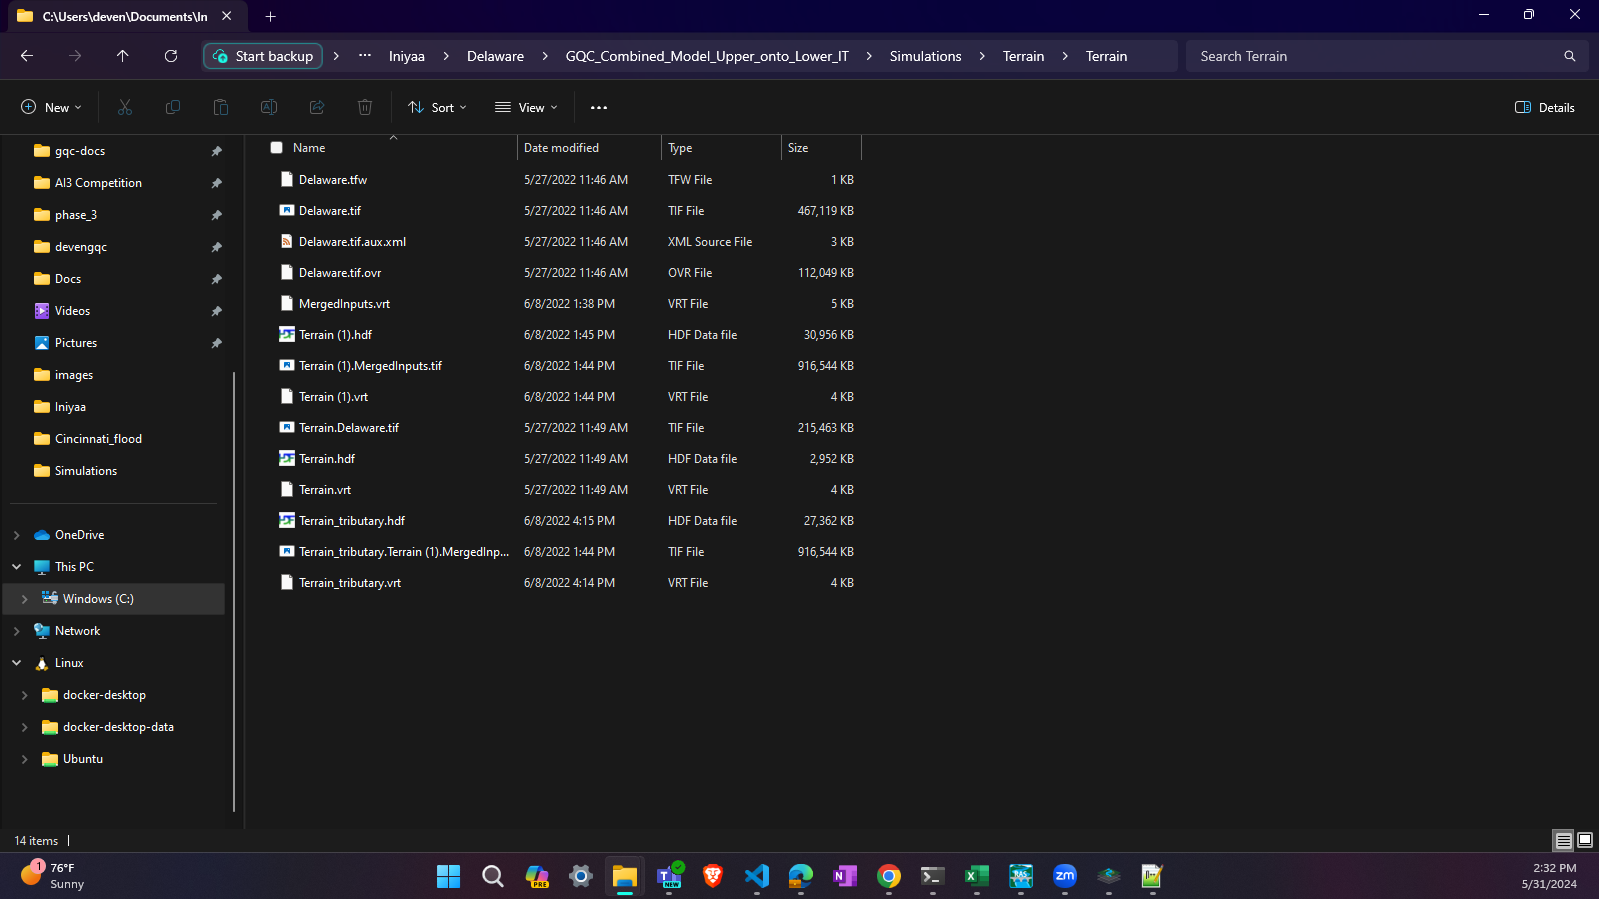This screenshot has width=1599, height=899.
Task: Click Start backup button
Action: click(263, 56)
